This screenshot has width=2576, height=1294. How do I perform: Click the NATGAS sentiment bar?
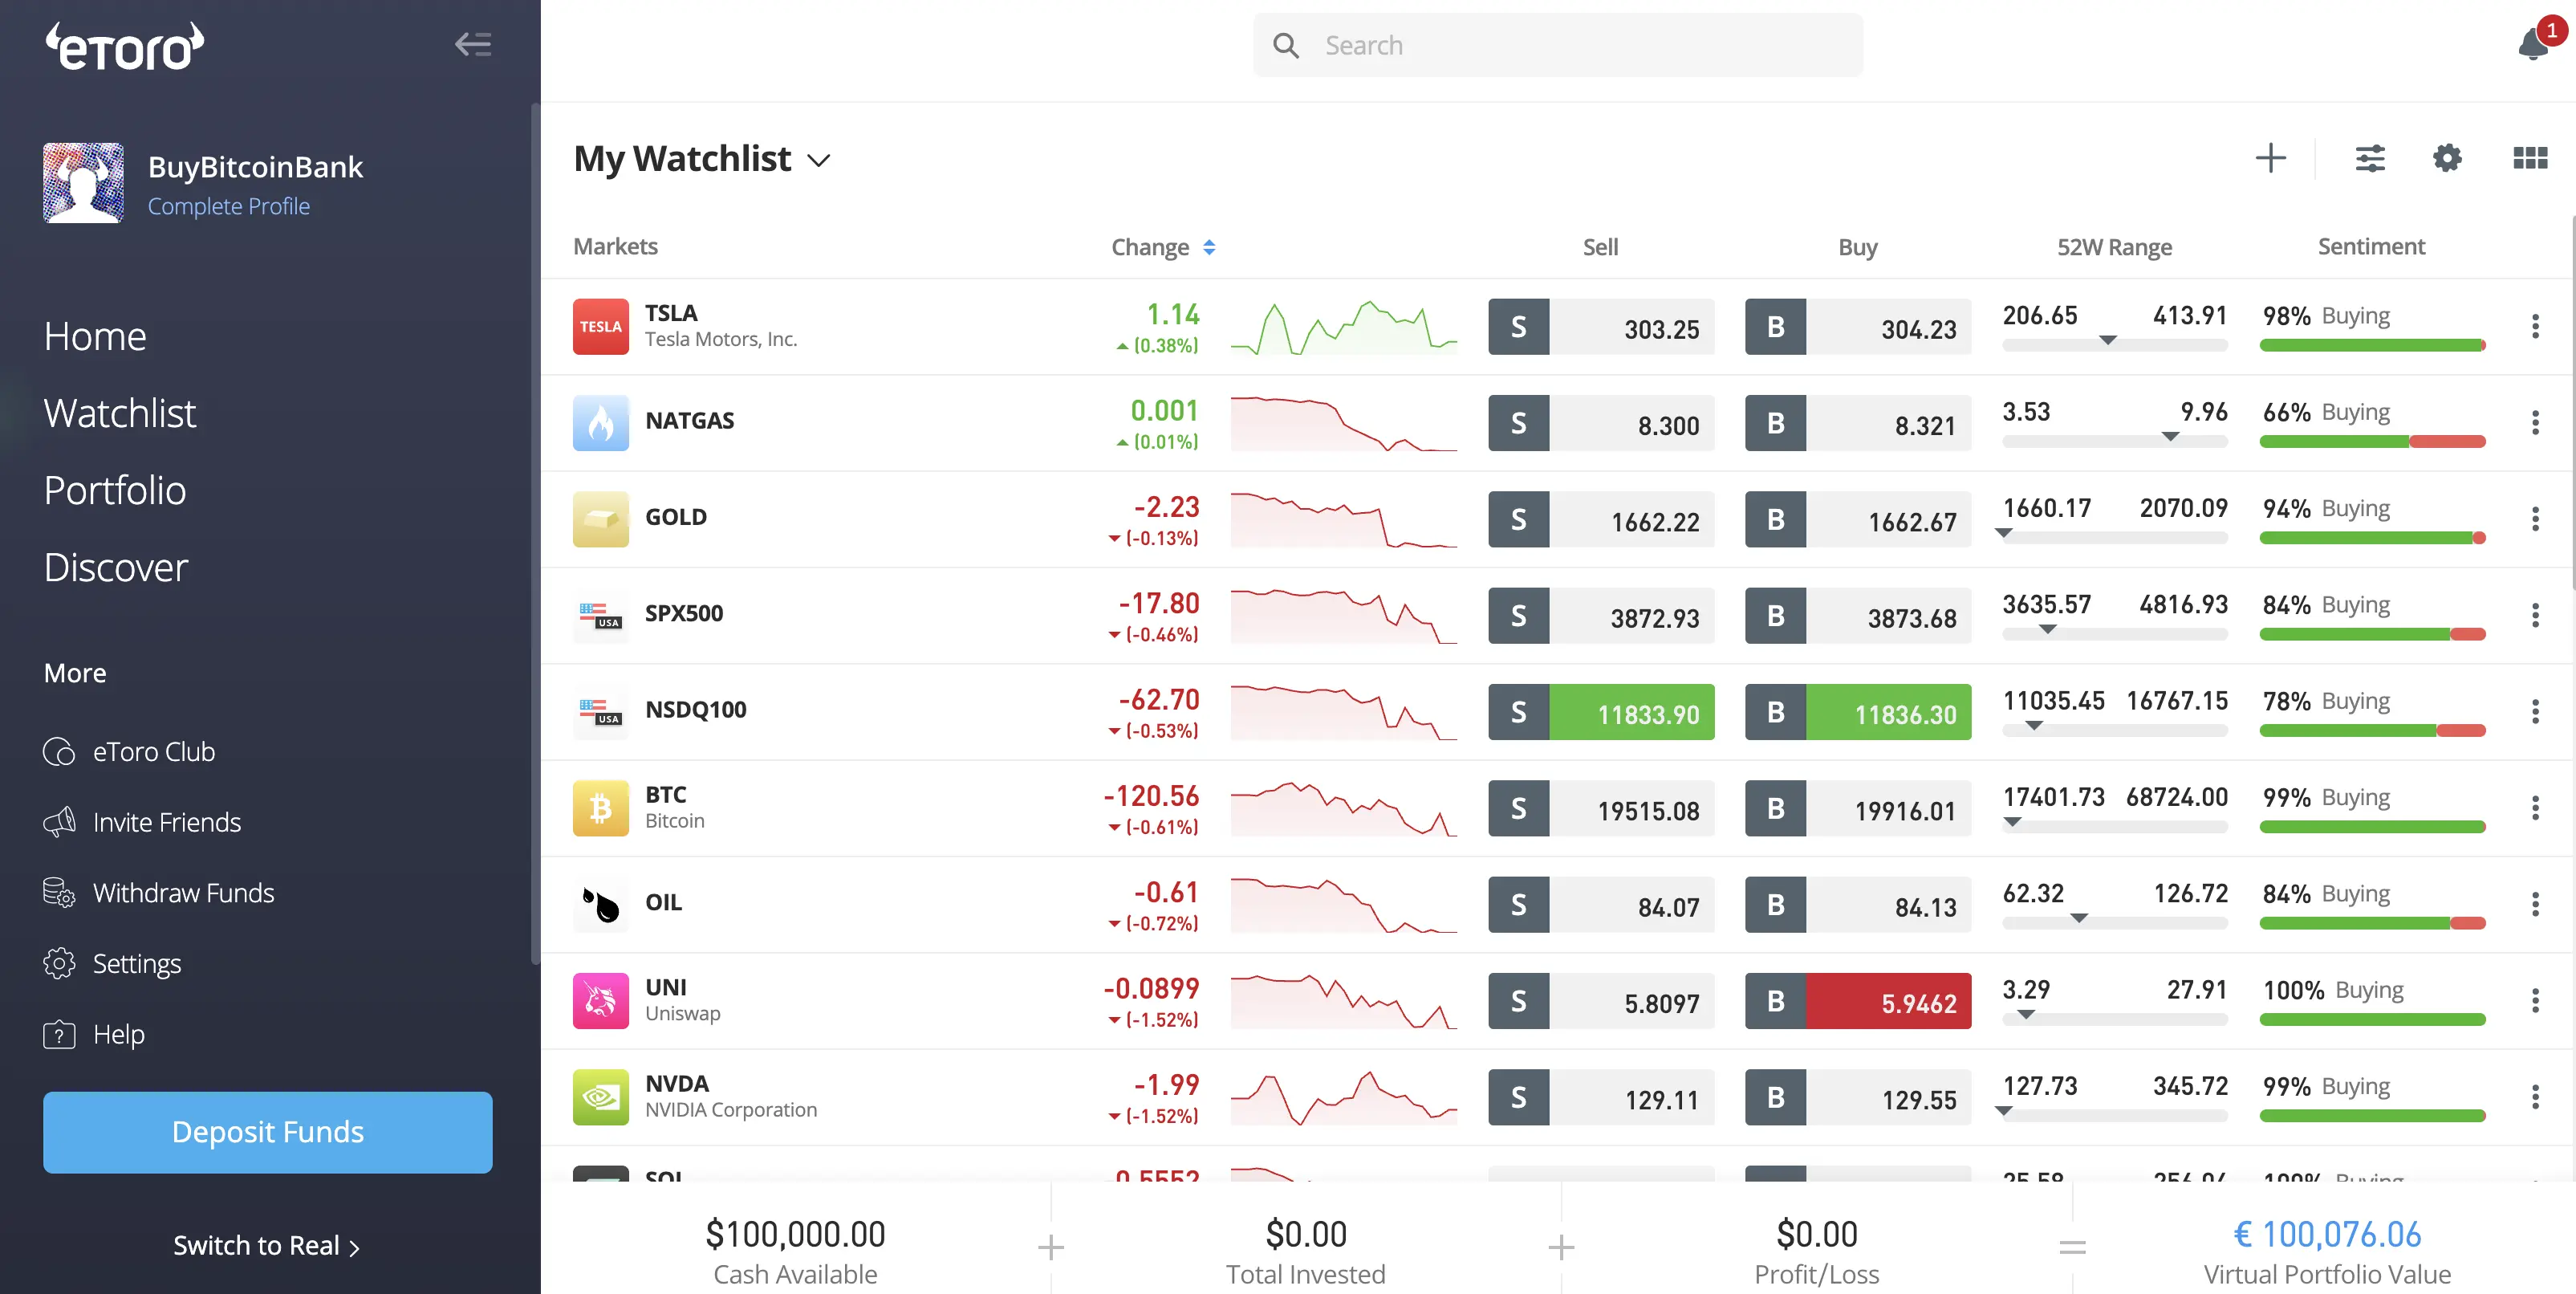[2372, 441]
